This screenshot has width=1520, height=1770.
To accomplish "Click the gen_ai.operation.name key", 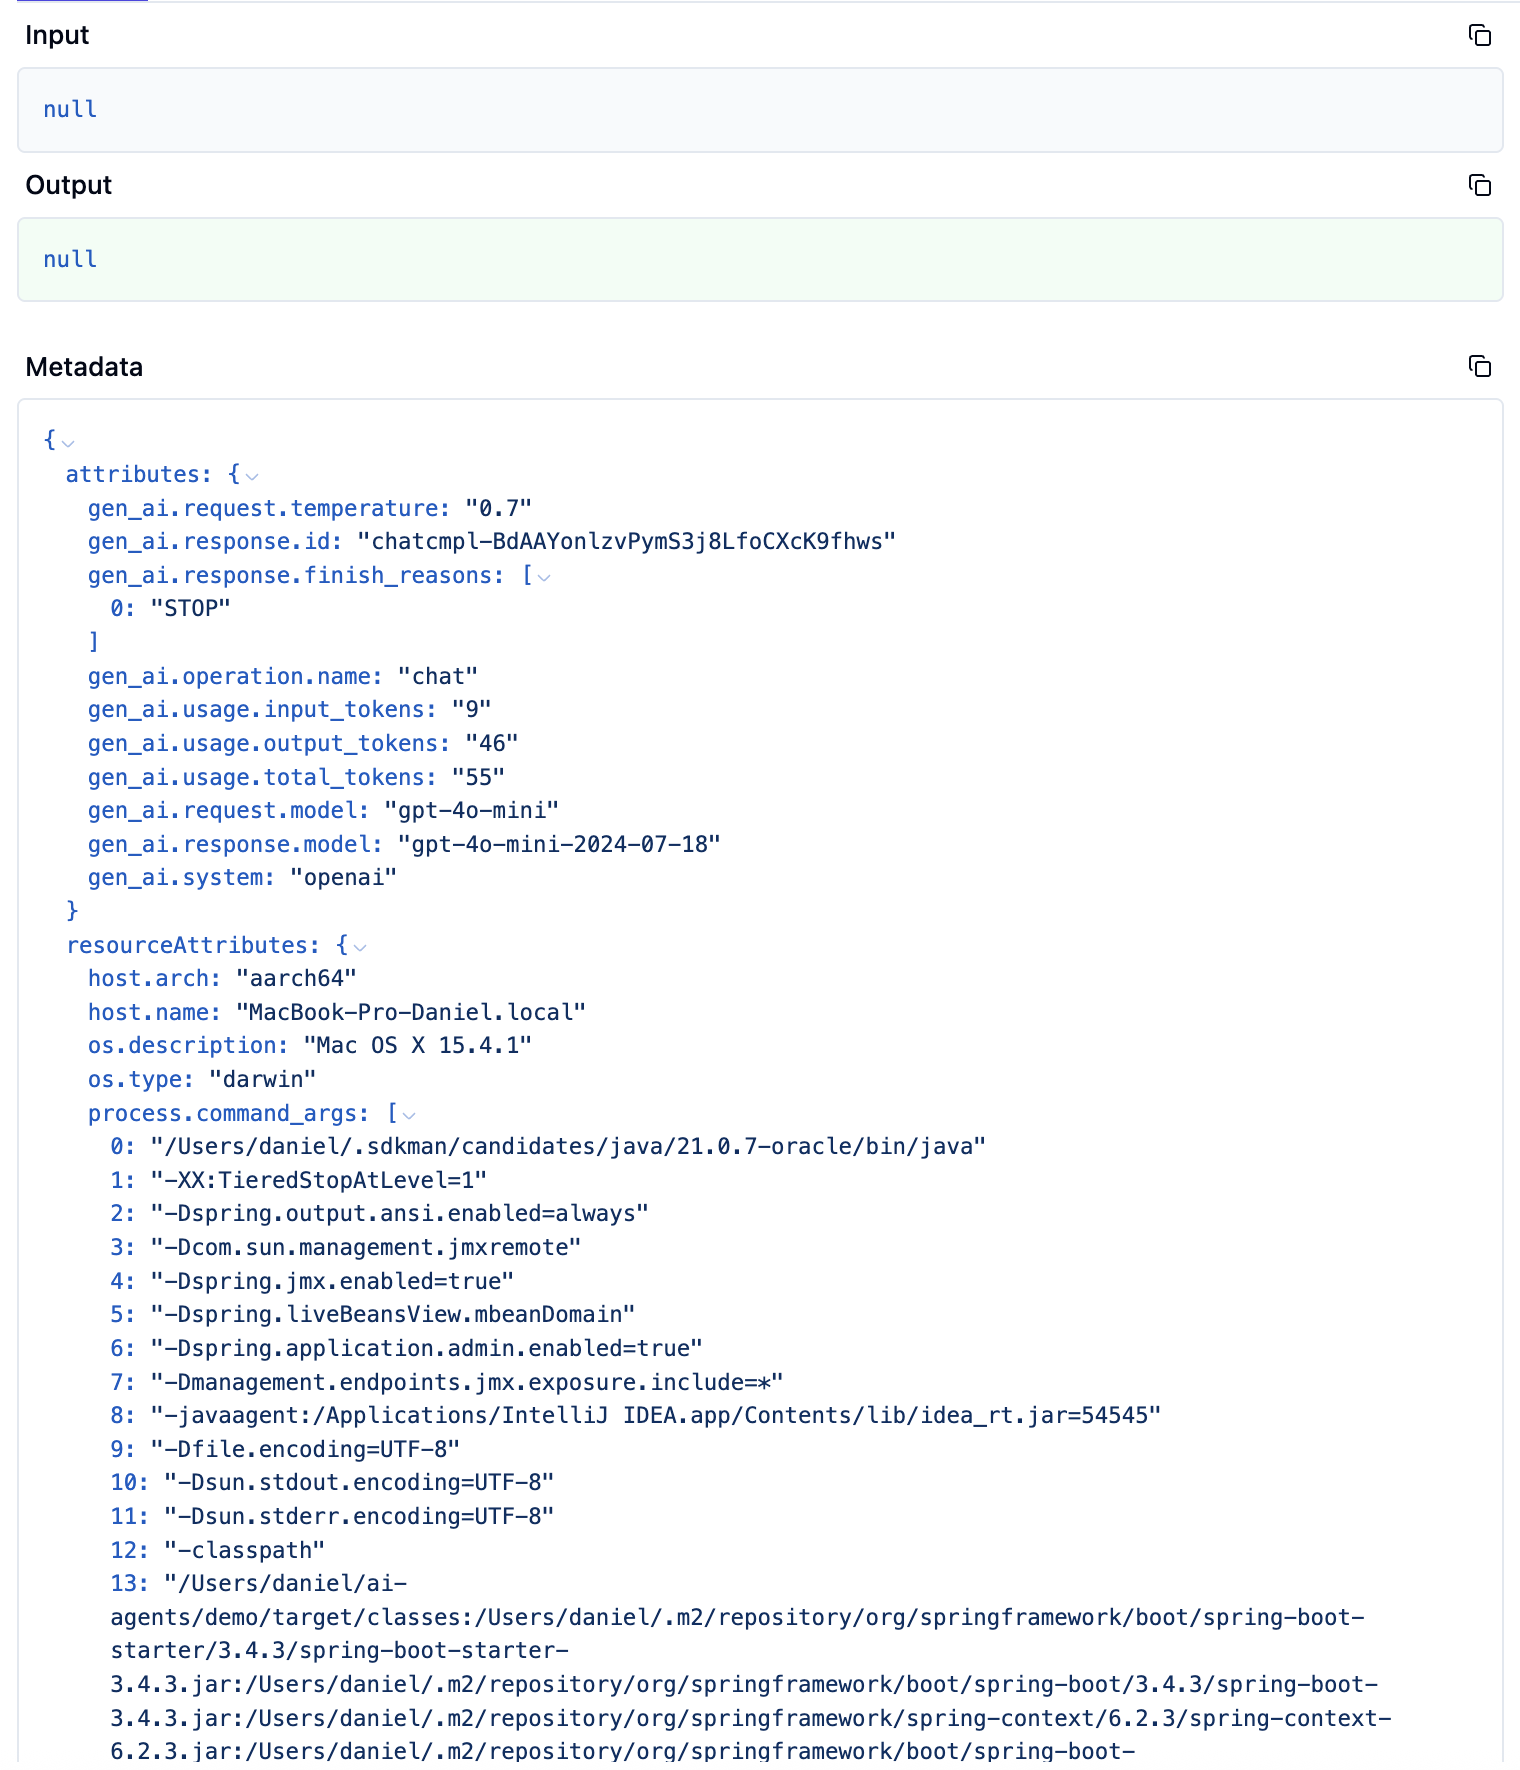I will 235,676.
